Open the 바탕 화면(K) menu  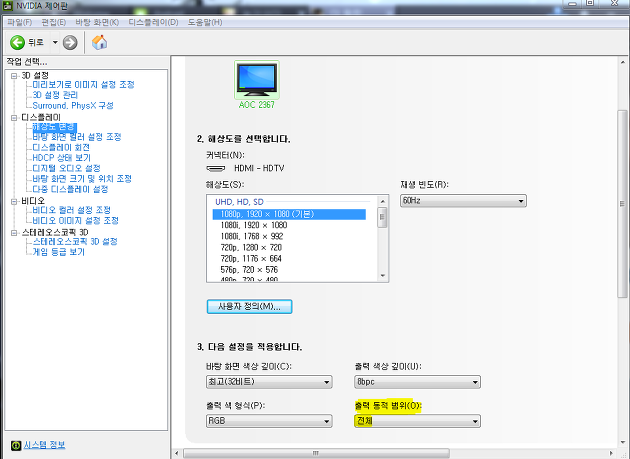click(97, 22)
